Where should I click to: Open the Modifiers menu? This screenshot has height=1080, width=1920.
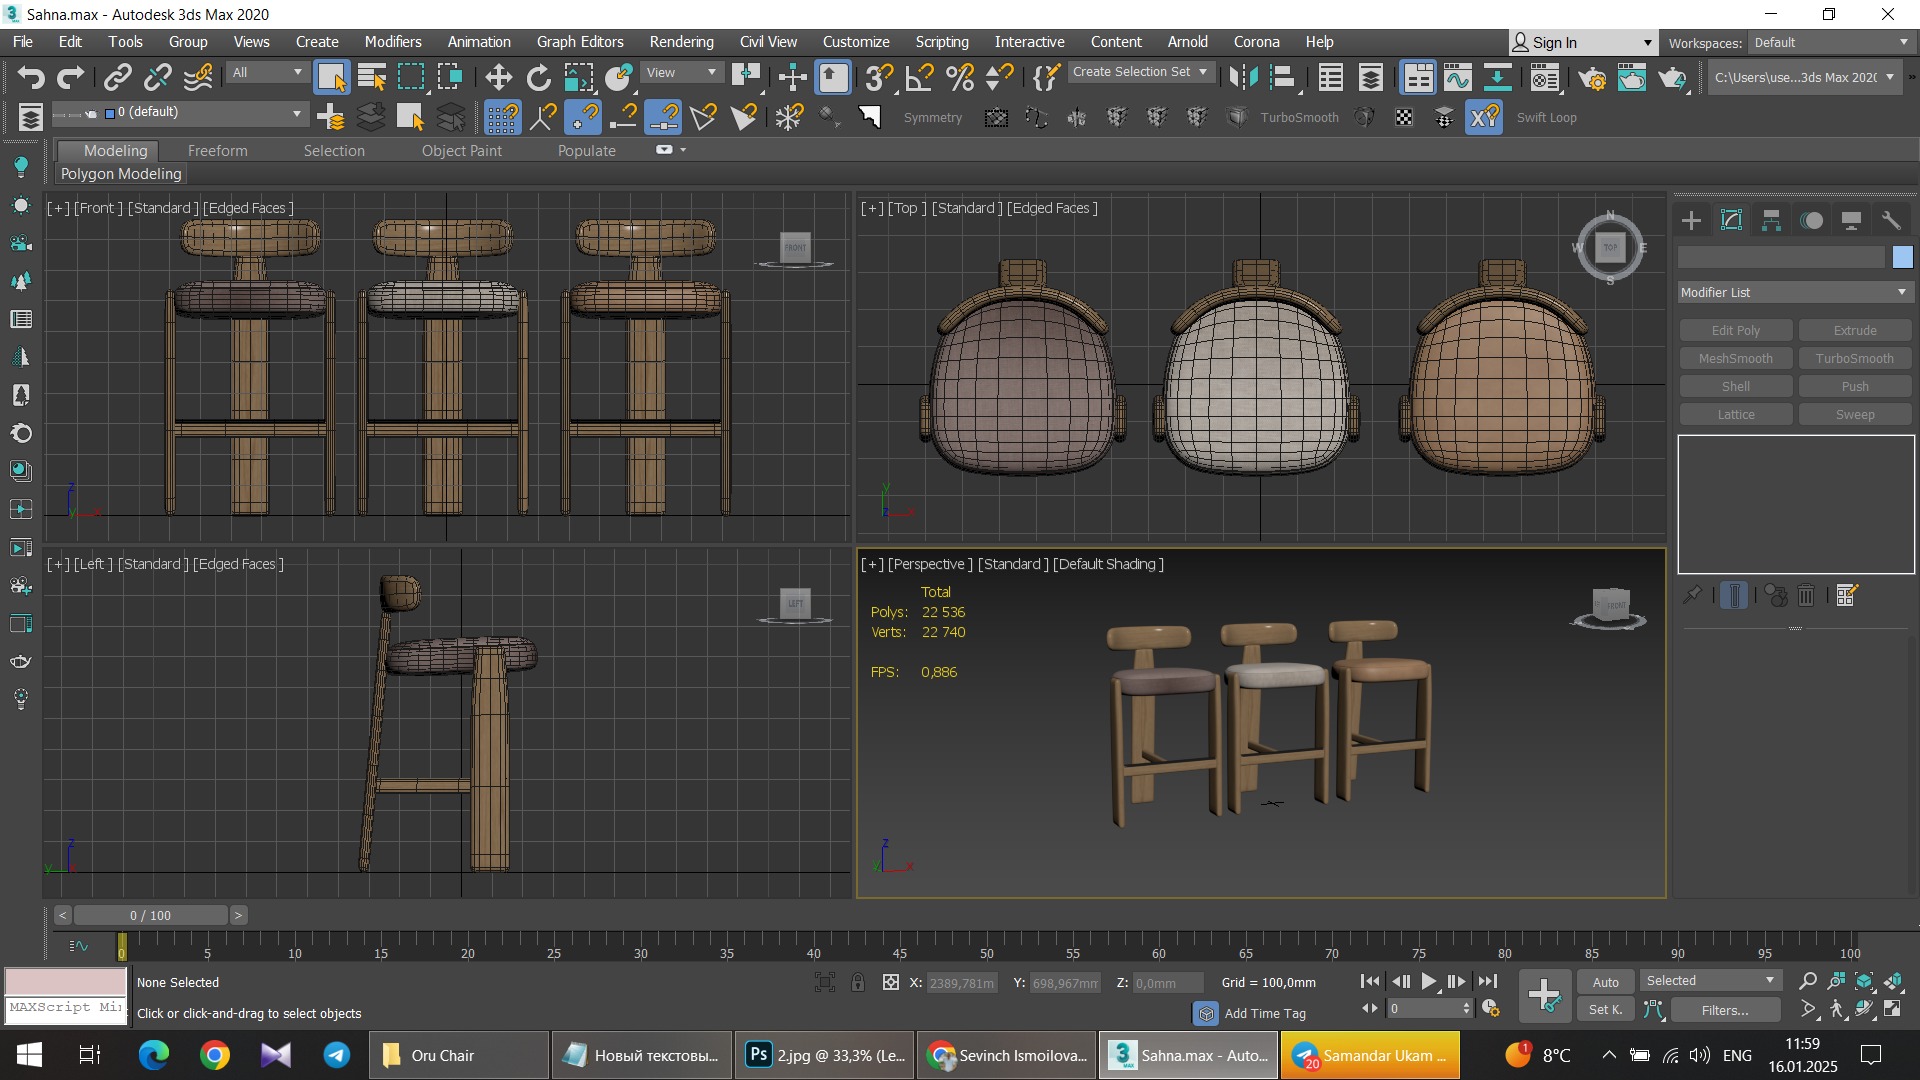tap(392, 42)
